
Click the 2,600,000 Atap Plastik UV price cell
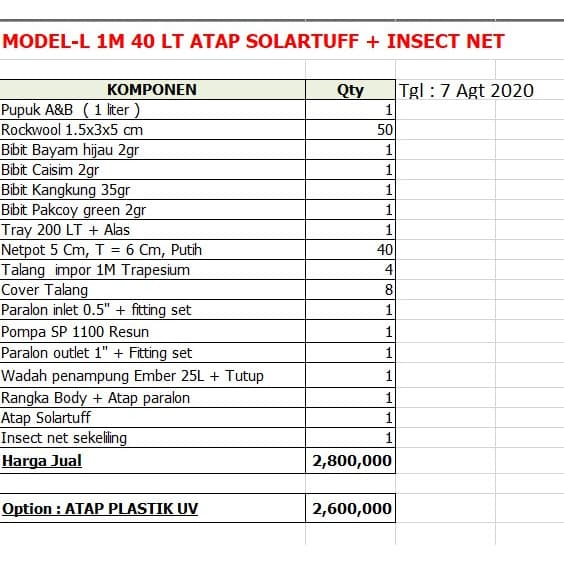[350, 508]
